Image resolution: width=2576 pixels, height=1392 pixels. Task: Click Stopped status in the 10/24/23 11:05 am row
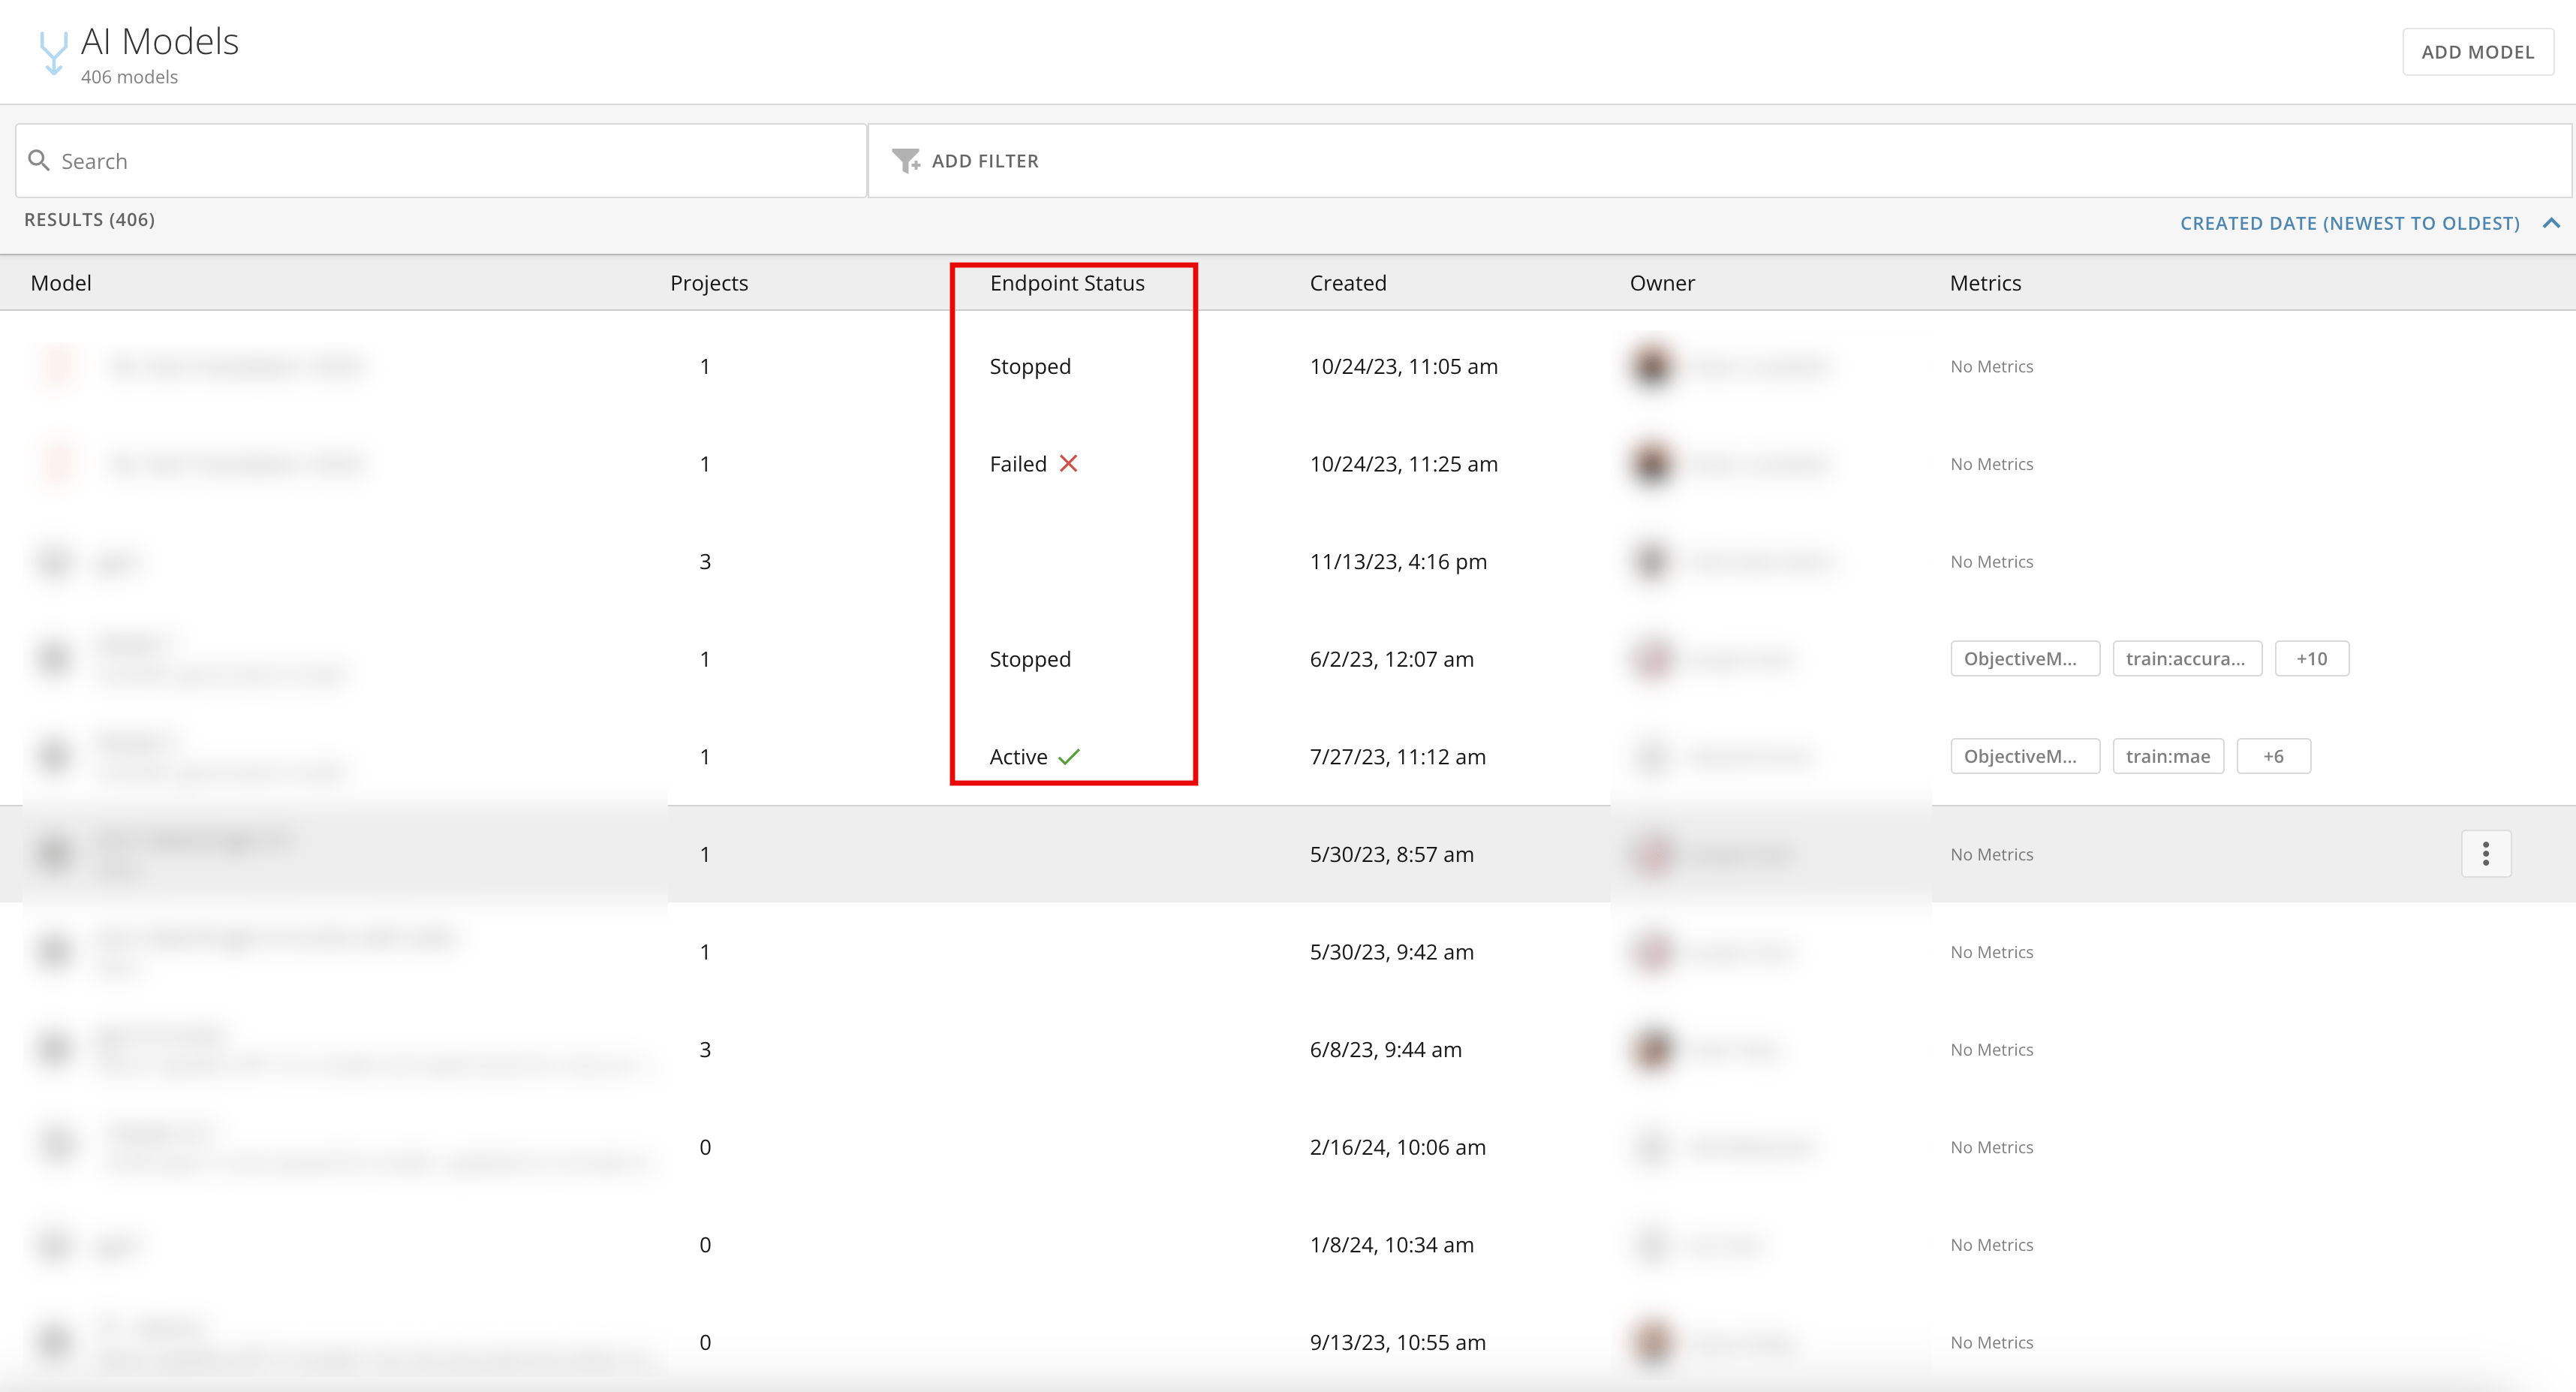point(1030,367)
